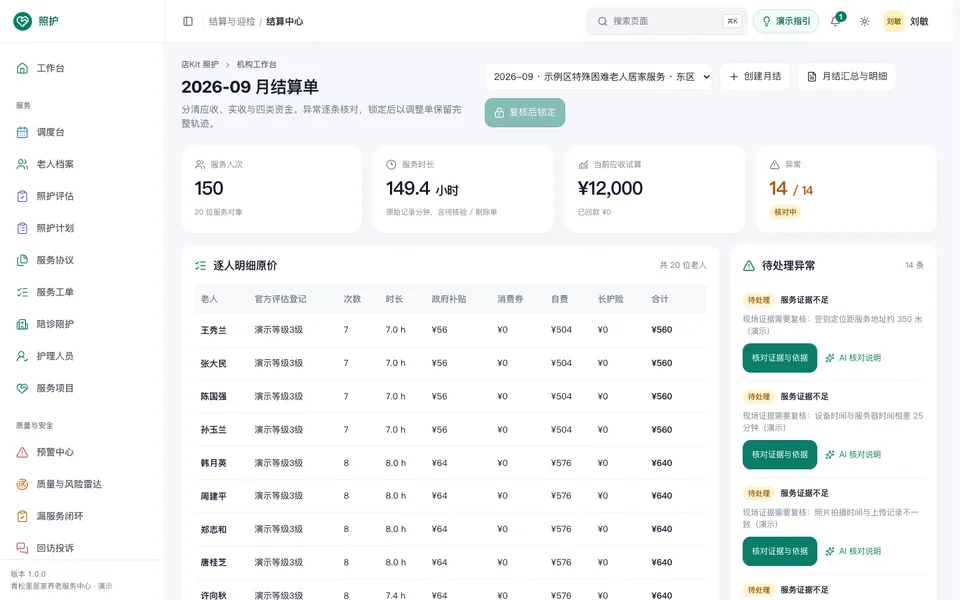
Task: Click 合计 column header
Action: [x=660, y=299]
